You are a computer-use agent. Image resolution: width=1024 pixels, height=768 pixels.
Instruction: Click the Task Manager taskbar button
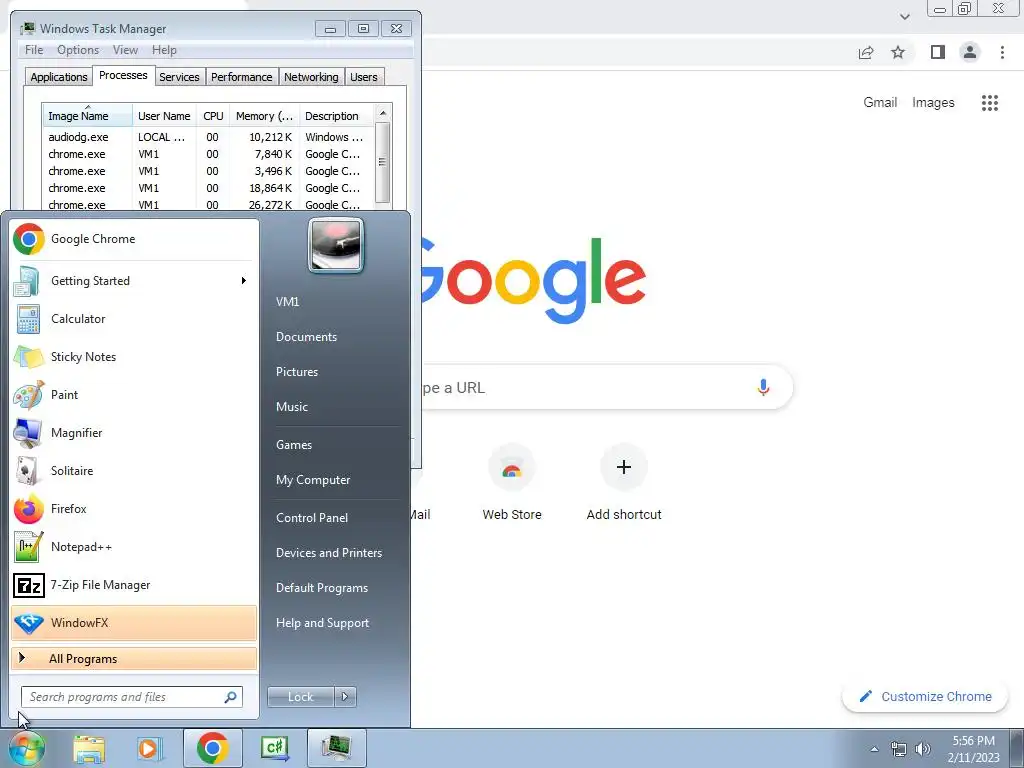tap(336, 748)
